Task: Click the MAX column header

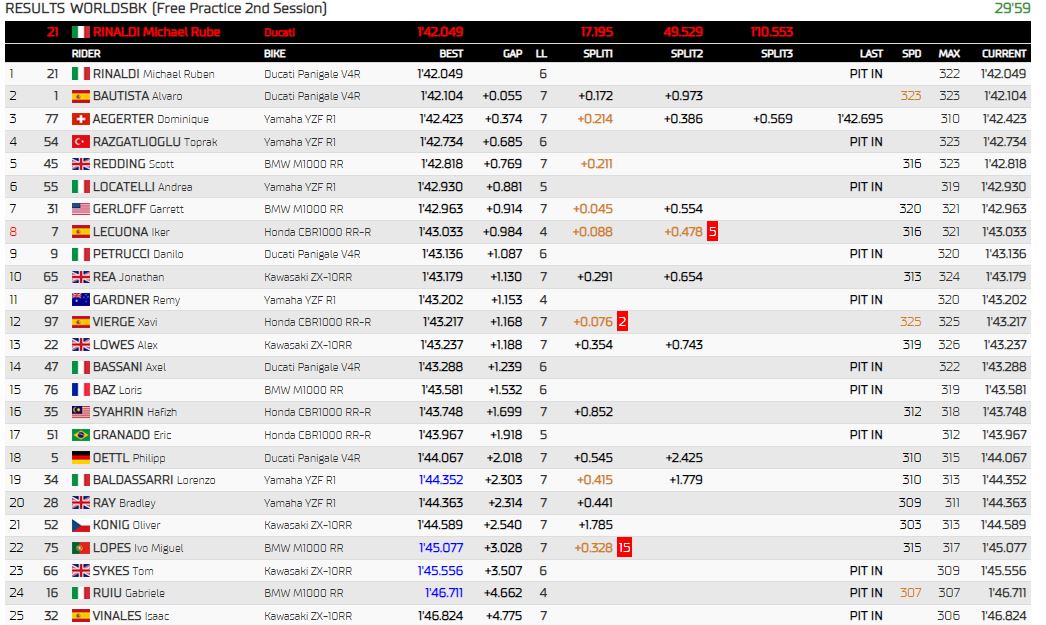Action: coord(949,53)
